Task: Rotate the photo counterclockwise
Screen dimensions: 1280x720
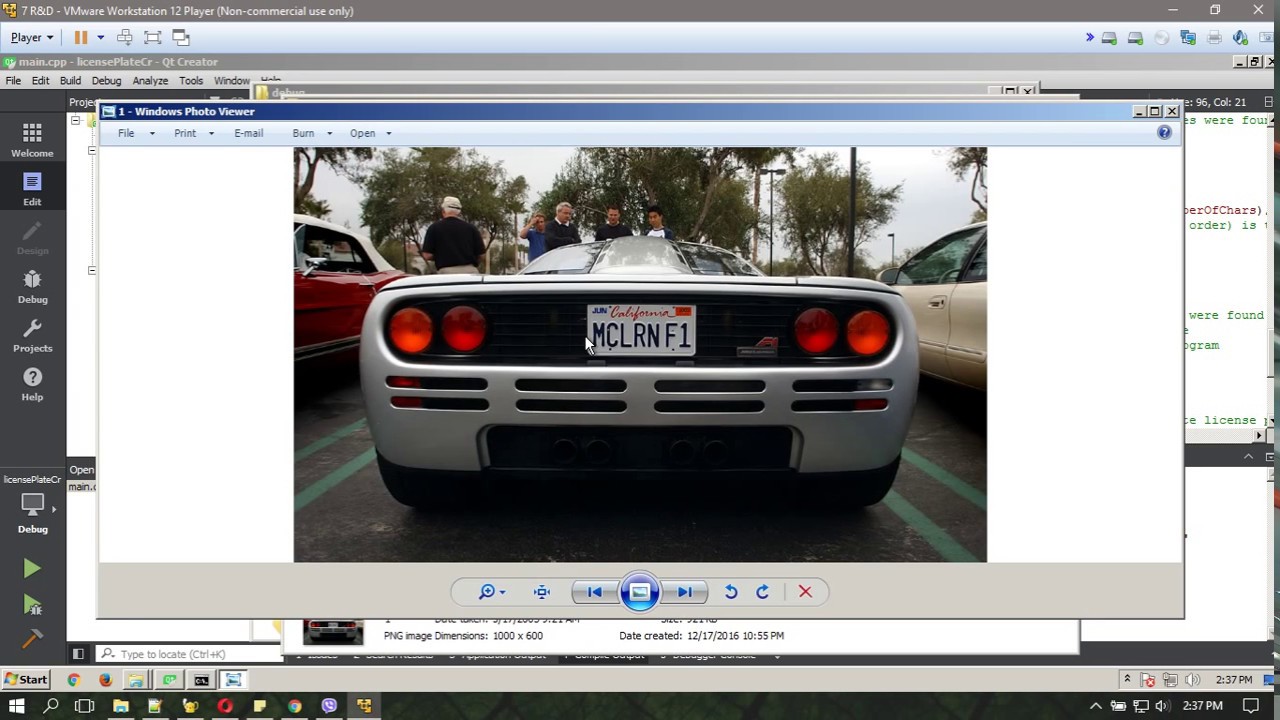Action: [x=731, y=592]
